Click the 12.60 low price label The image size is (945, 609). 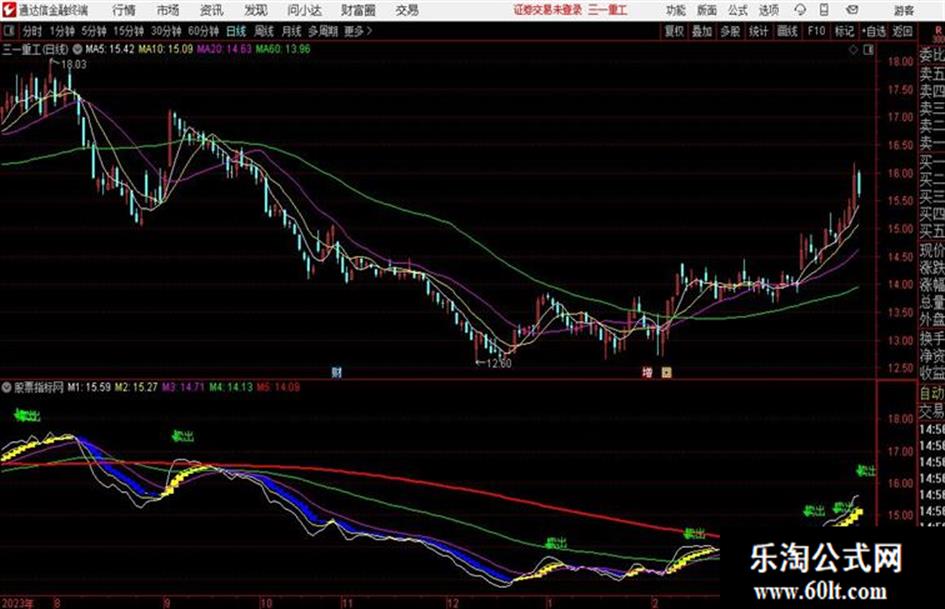498,363
